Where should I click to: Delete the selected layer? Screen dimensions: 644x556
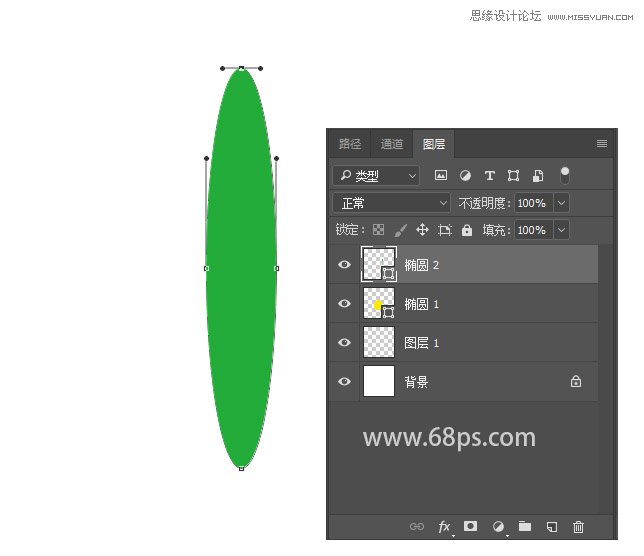(578, 526)
